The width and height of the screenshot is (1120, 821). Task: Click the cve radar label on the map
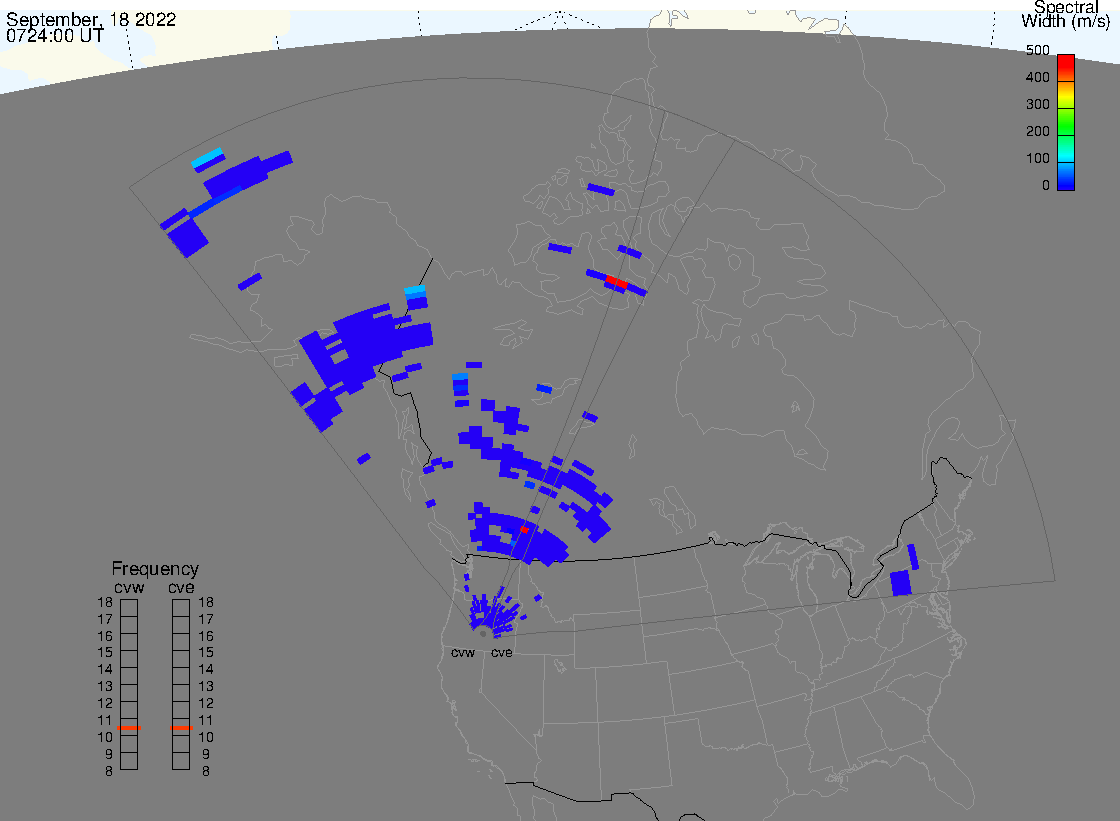pyautogui.click(x=501, y=653)
